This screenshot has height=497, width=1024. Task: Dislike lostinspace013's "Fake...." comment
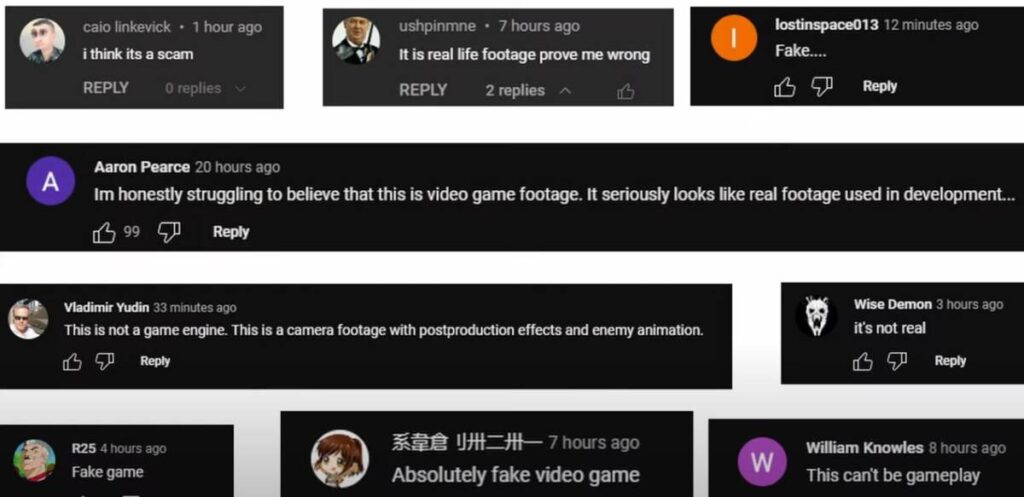click(x=822, y=87)
